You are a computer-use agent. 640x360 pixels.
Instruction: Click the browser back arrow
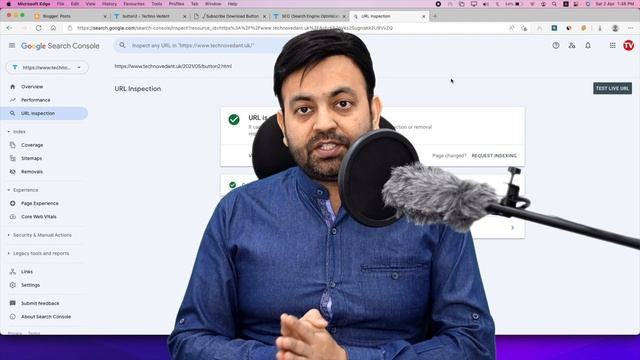(9, 28)
